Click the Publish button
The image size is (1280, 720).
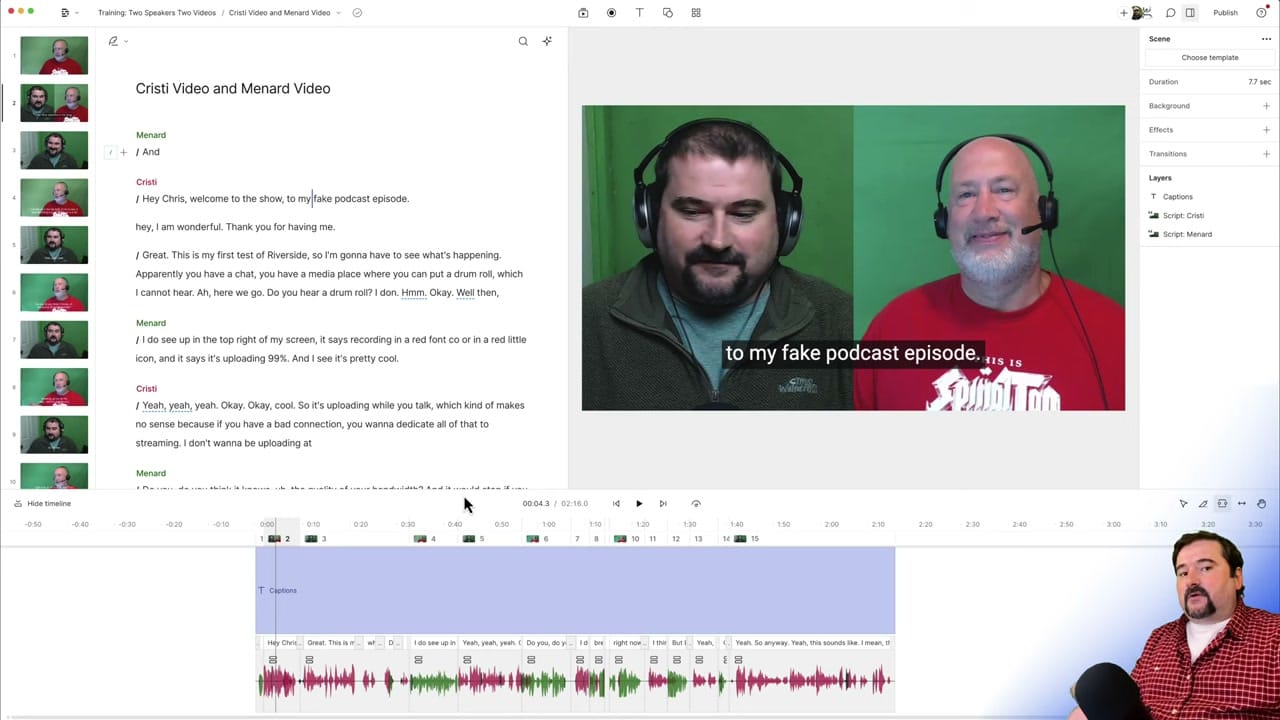pos(1225,12)
